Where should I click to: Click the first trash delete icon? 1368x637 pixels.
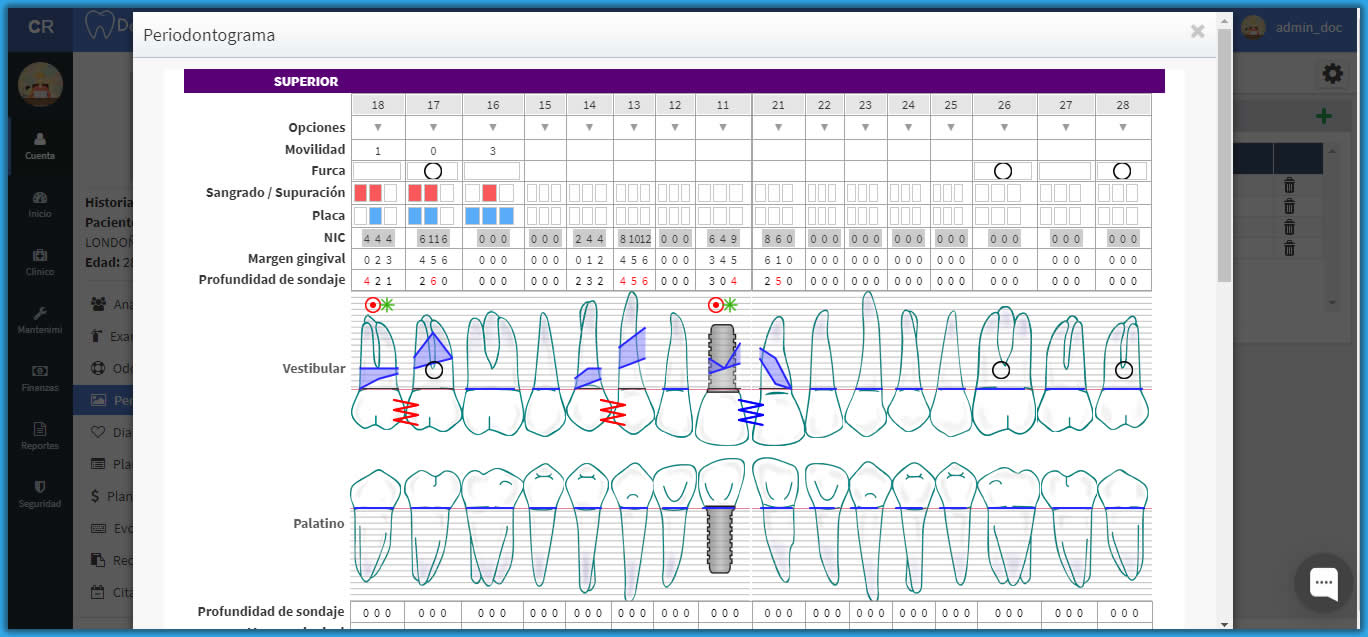point(1289,185)
